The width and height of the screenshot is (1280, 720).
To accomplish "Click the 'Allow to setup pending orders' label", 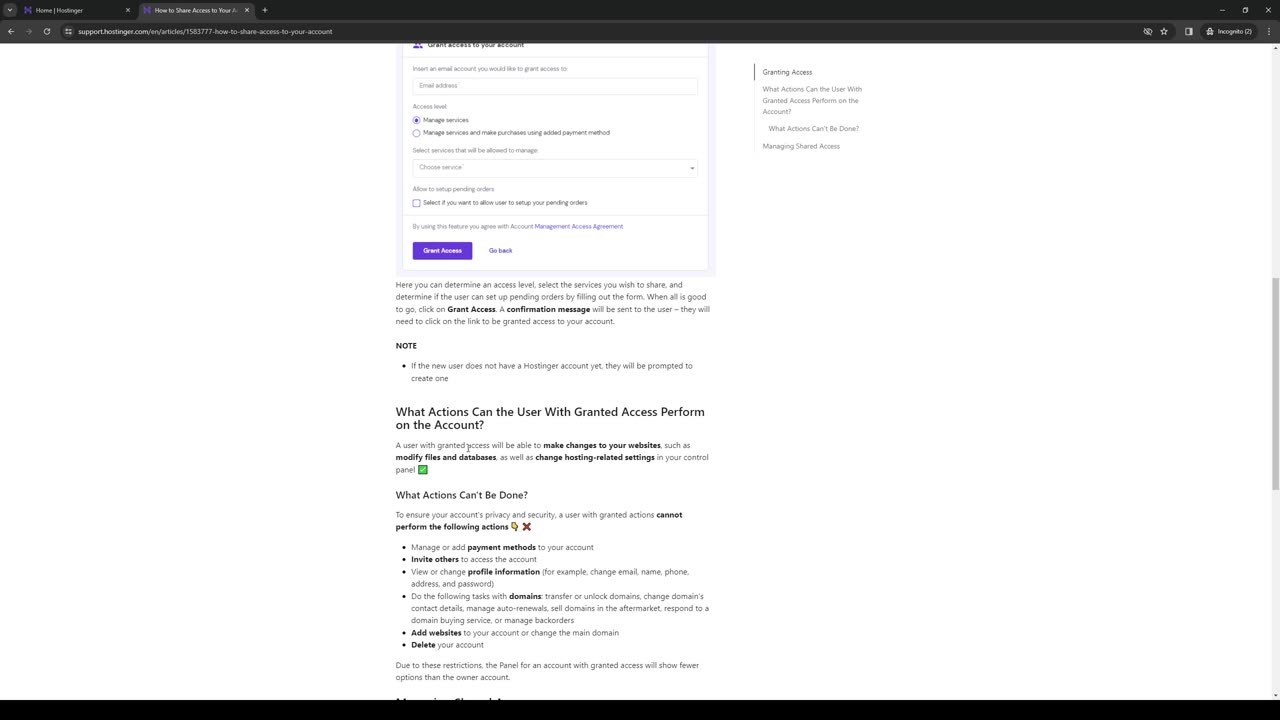I will coord(453,189).
